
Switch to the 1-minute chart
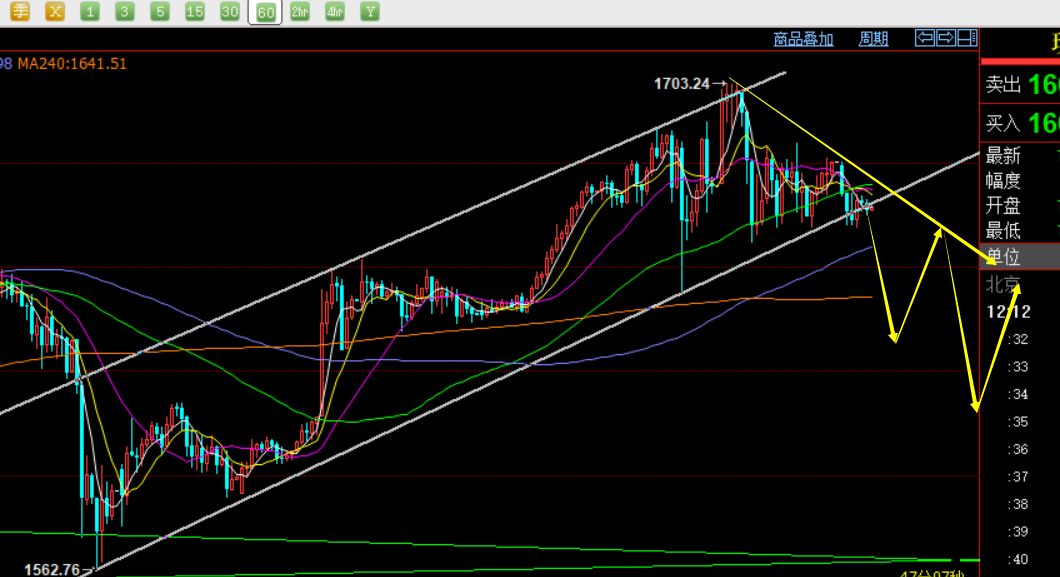(x=89, y=11)
